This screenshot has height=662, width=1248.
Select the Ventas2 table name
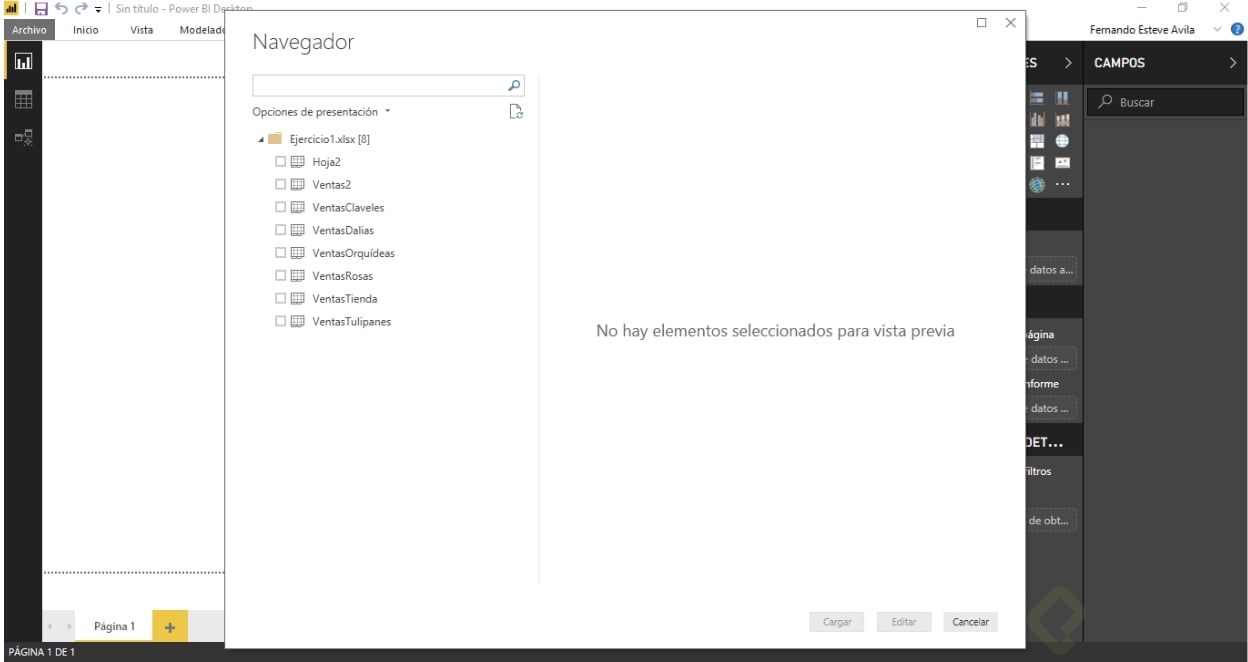tap(331, 185)
